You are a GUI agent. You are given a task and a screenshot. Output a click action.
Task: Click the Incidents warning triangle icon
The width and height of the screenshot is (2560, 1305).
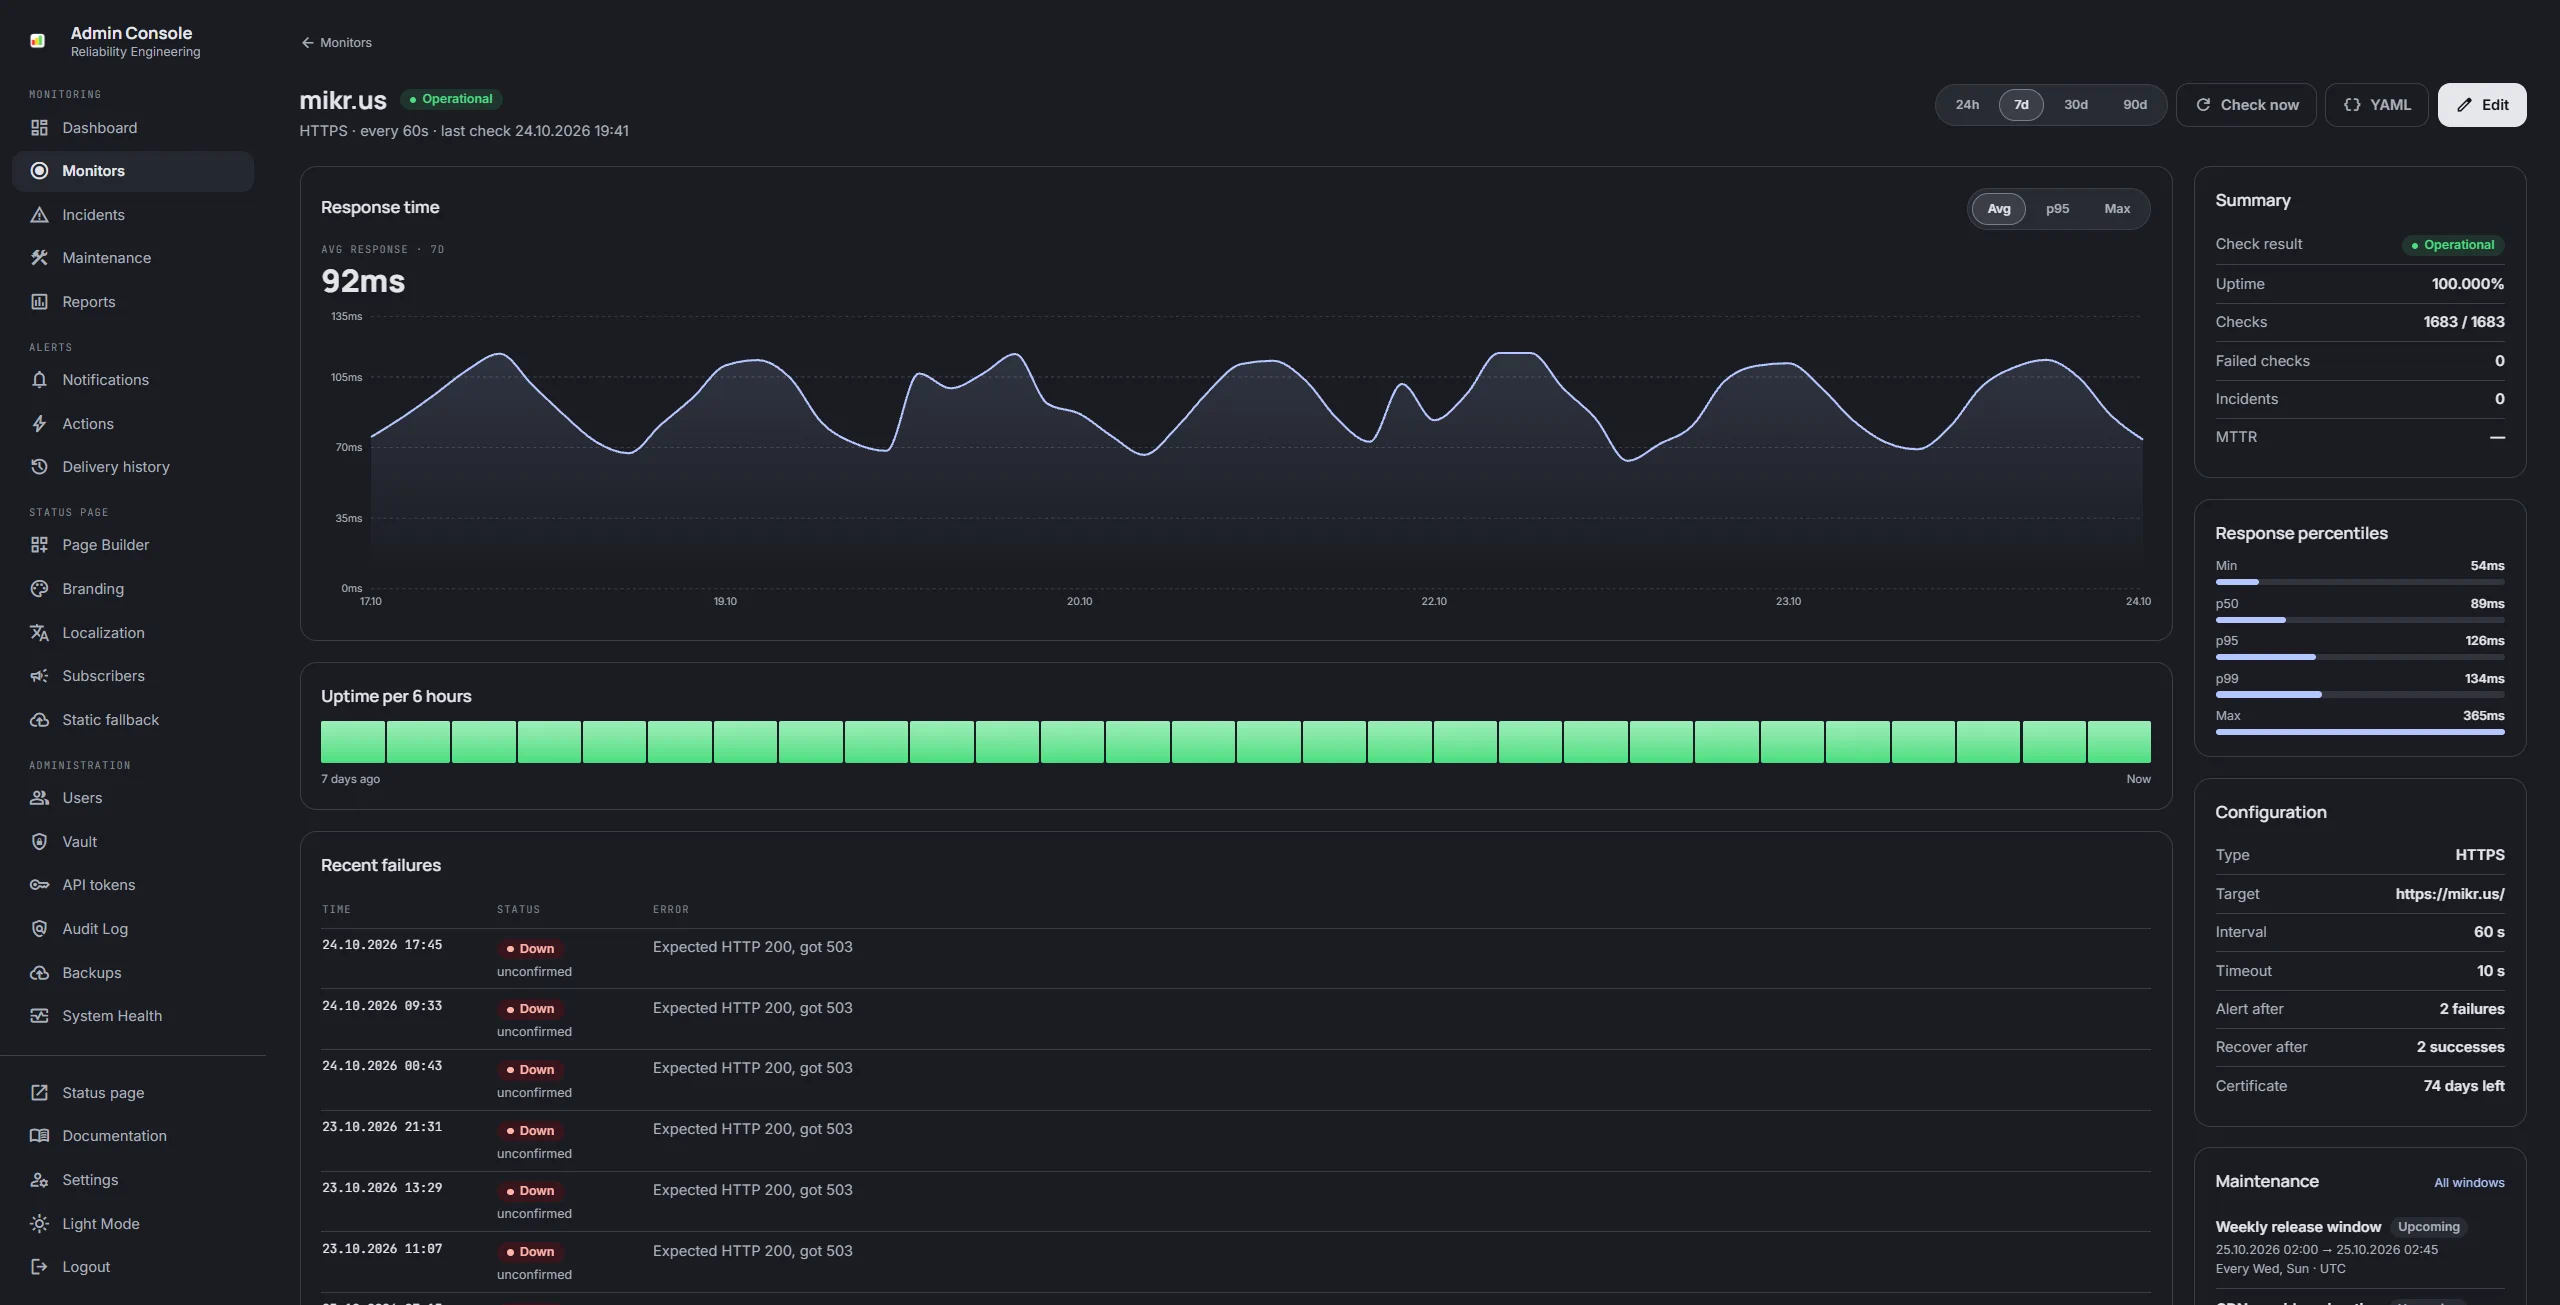39,215
